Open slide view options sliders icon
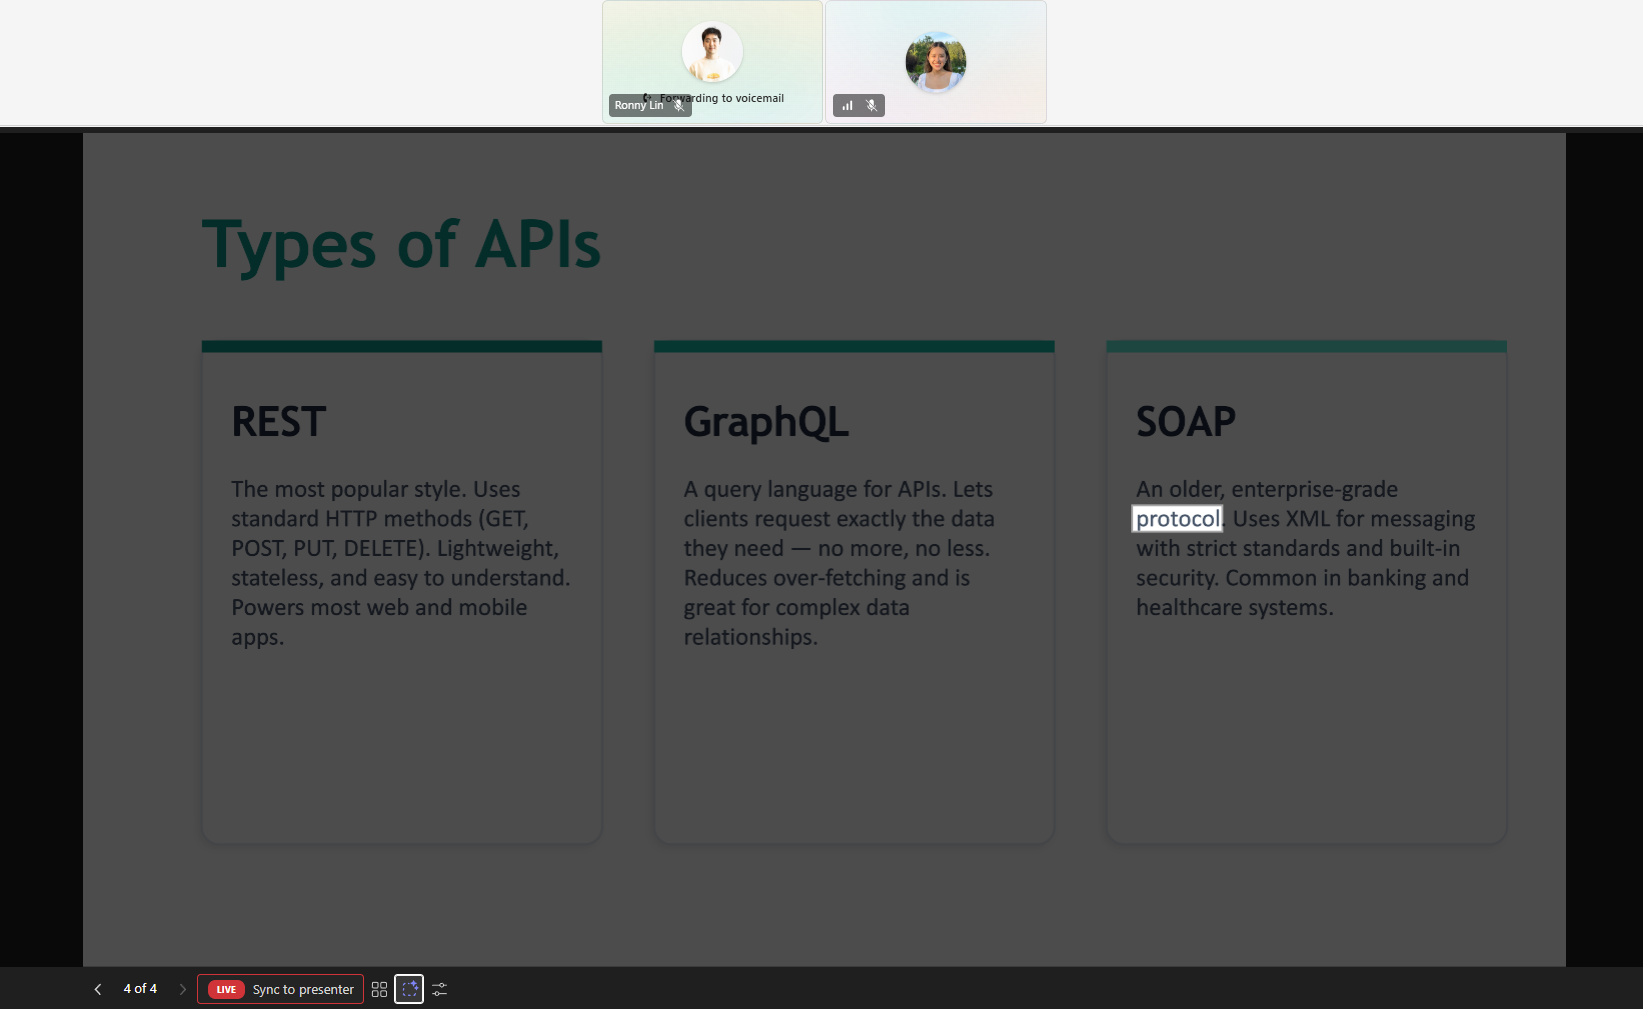The height and width of the screenshot is (1009, 1643). coord(439,989)
